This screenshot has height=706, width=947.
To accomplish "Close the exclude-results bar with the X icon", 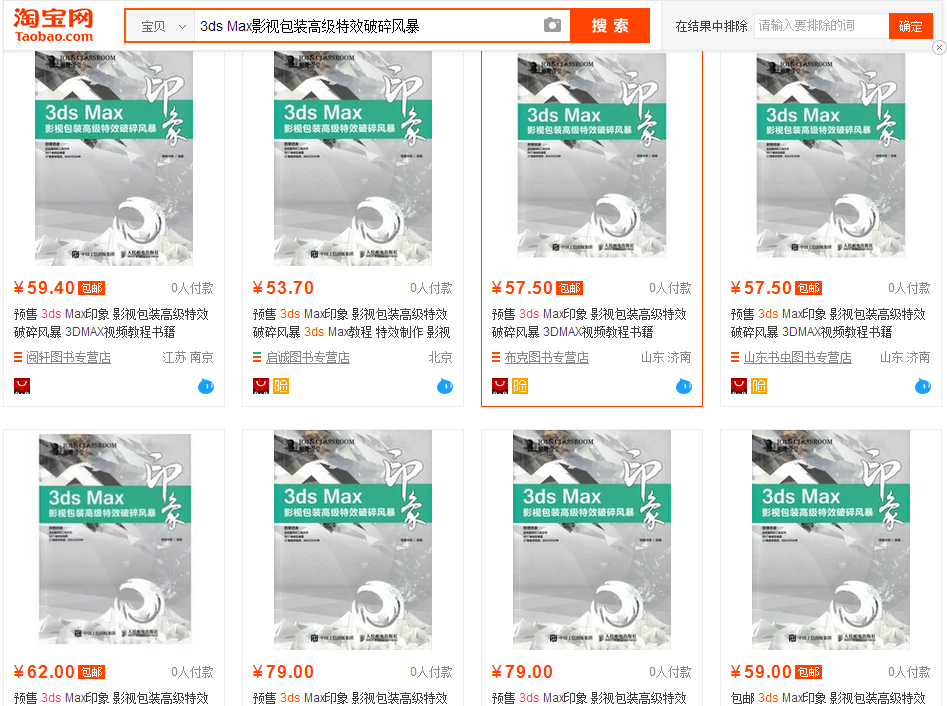I will pos(939,47).
